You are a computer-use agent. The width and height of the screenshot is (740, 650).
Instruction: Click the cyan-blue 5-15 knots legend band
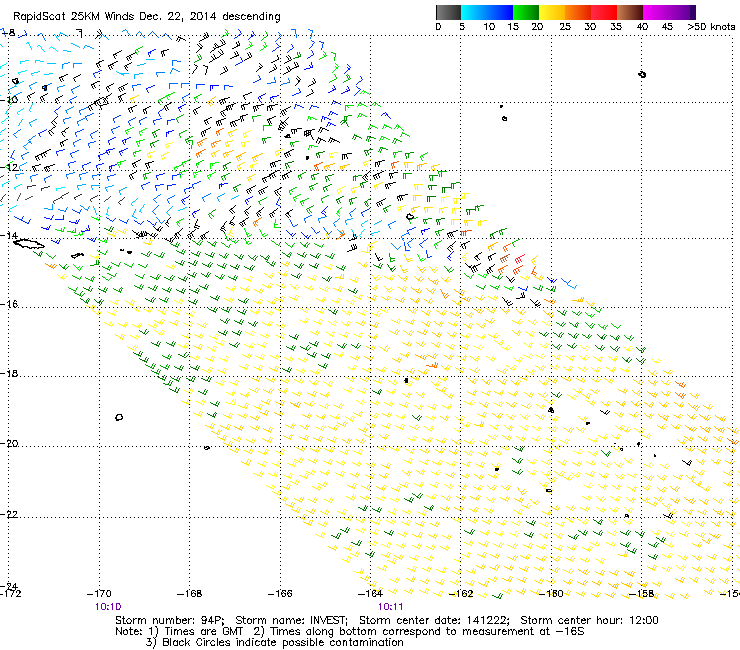pyautogui.click(x=487, y=12)
